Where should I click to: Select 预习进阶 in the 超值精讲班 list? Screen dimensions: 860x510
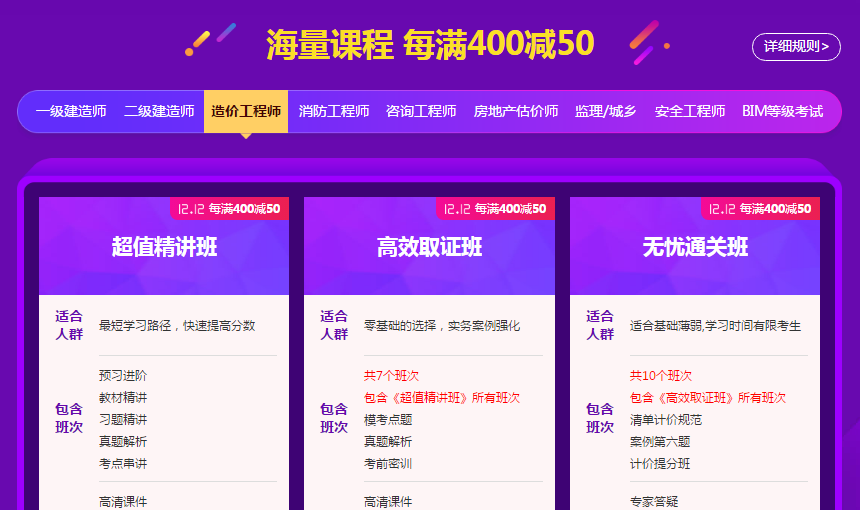[123, 376]
